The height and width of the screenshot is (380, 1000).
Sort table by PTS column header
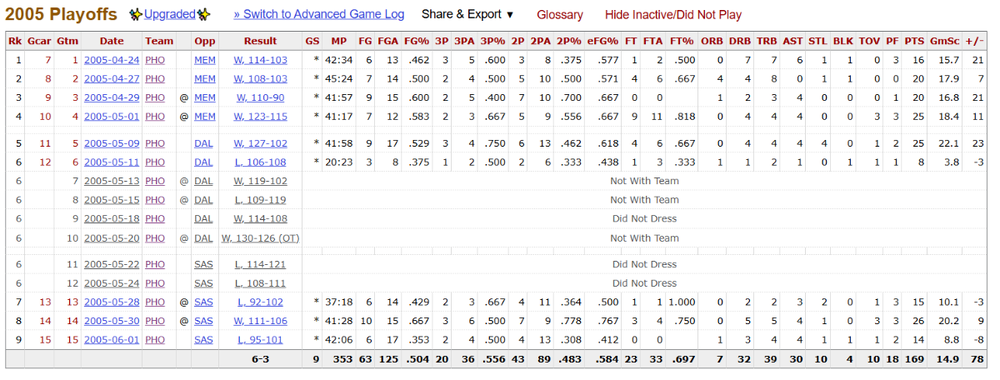pos(914,41)
